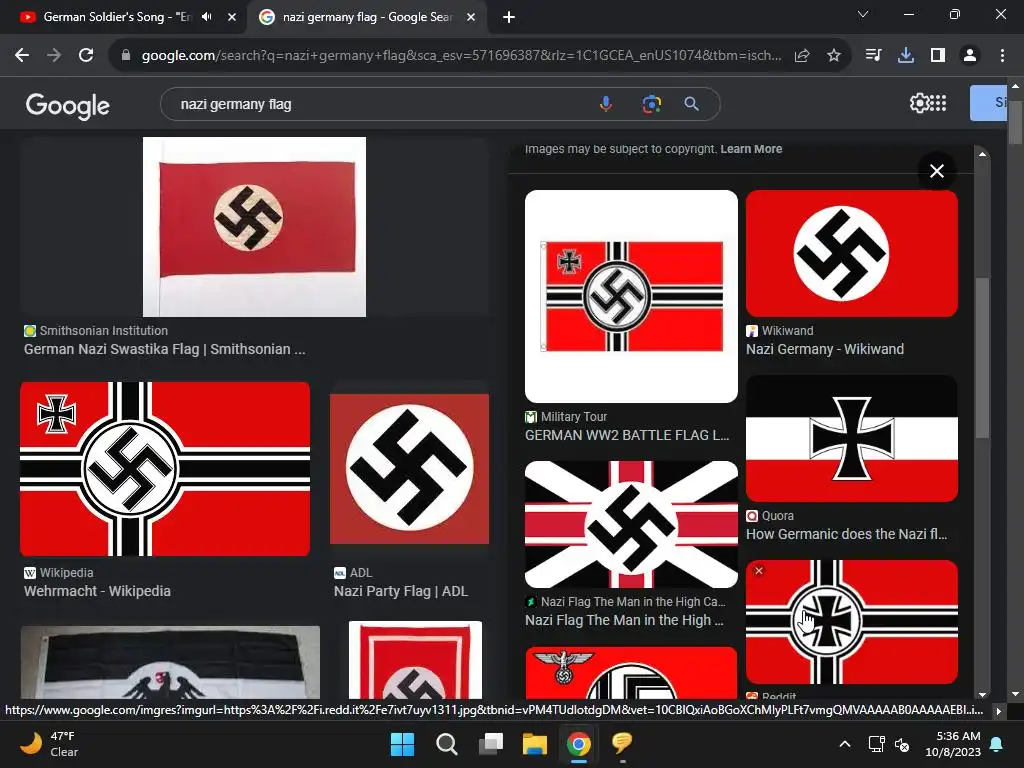
Task: Select the ADL image thumbnail
Action: tap(409, 469)
